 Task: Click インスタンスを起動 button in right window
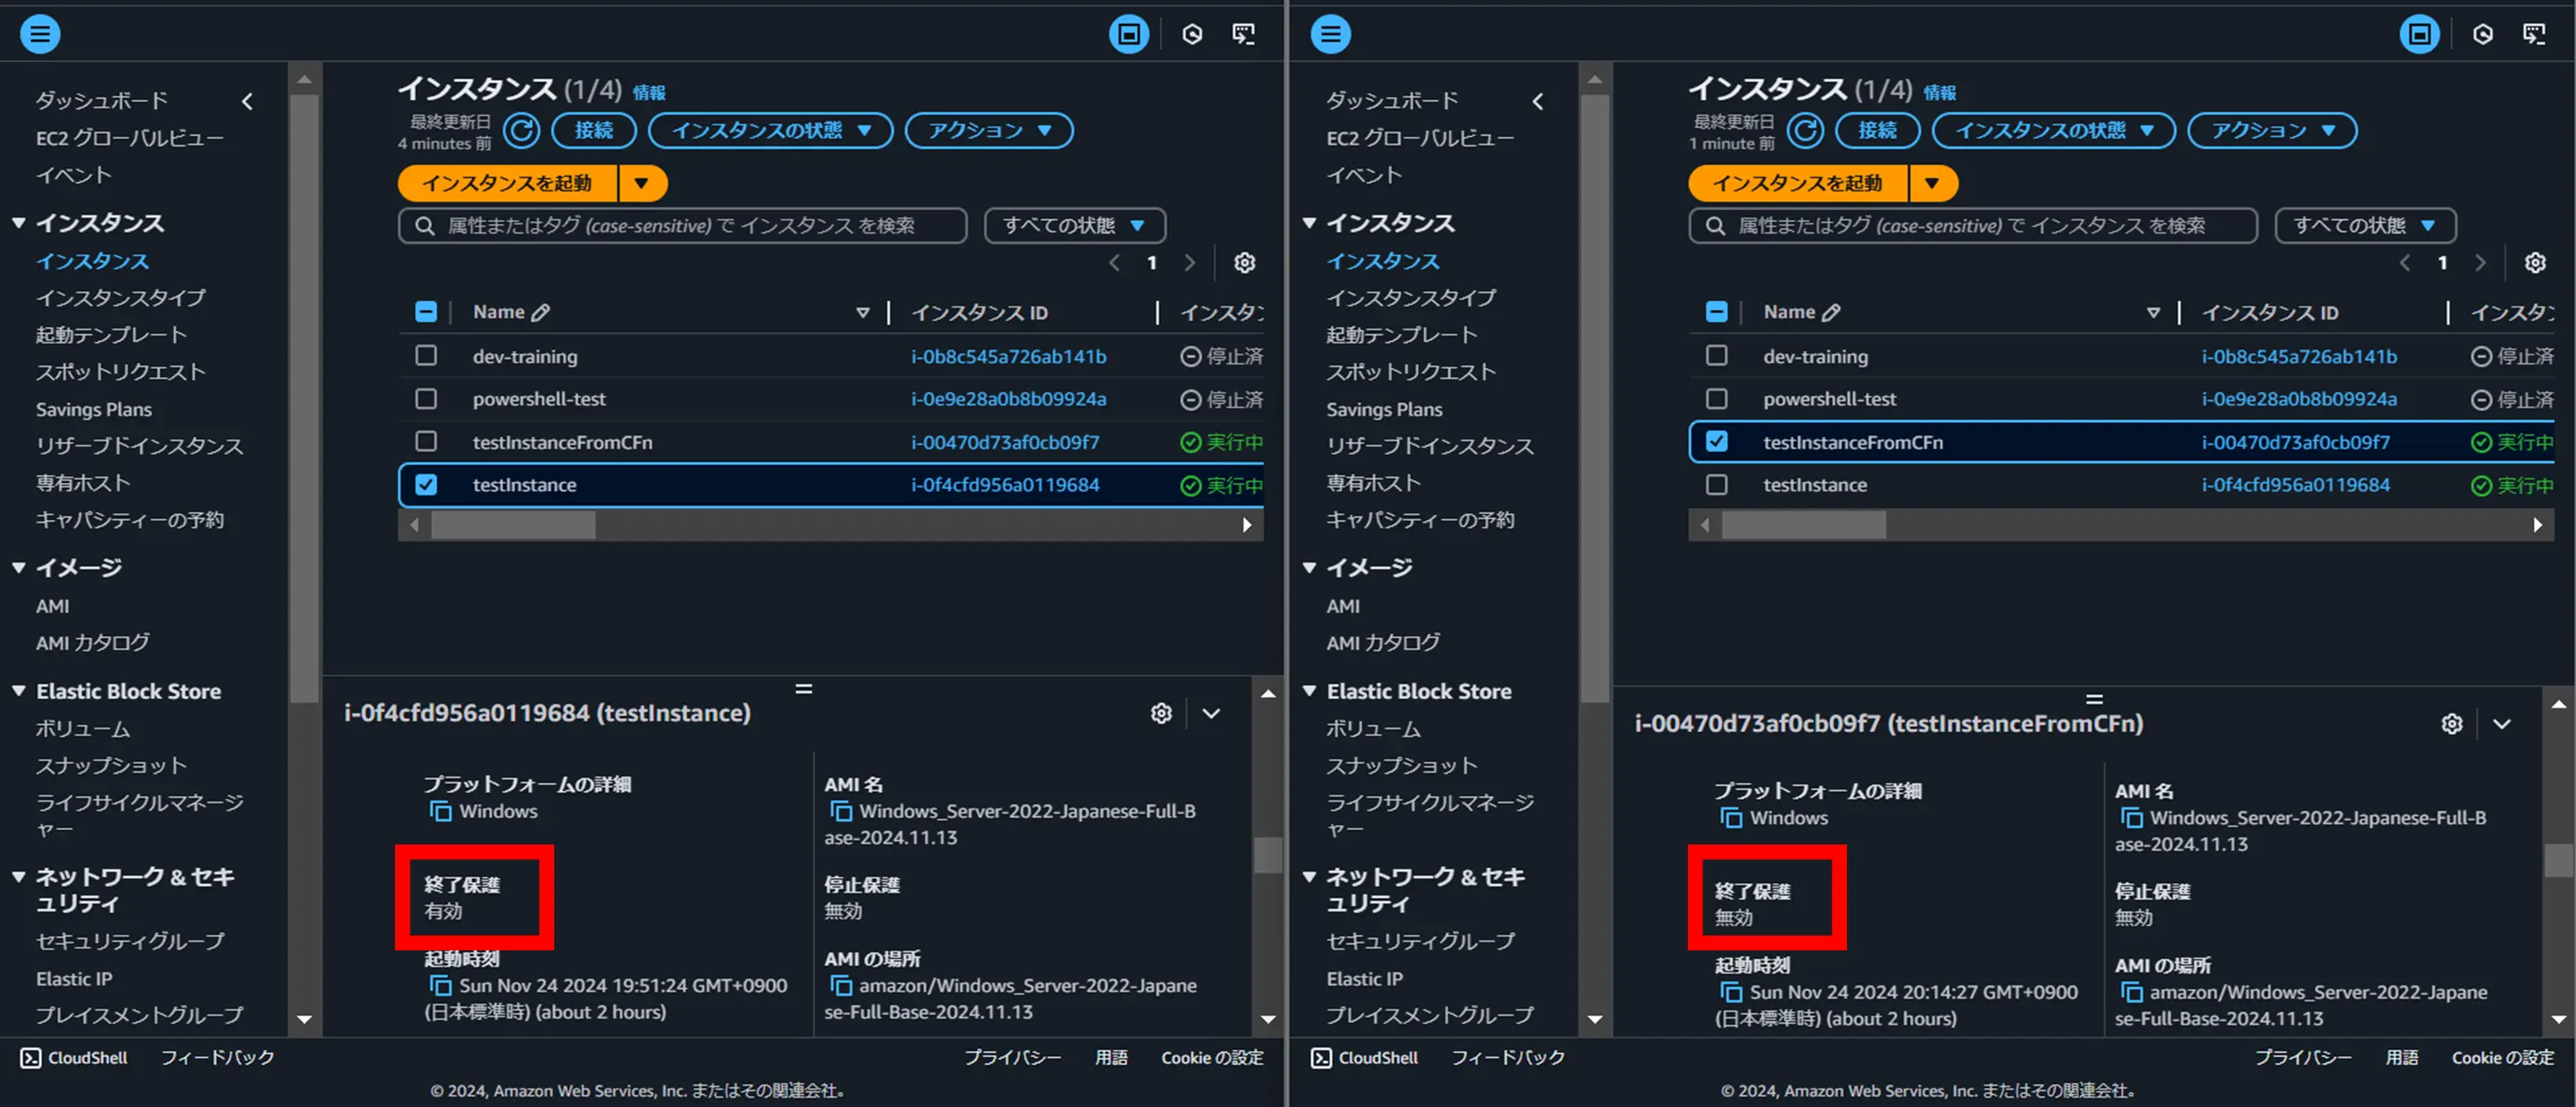point(1798,184)
